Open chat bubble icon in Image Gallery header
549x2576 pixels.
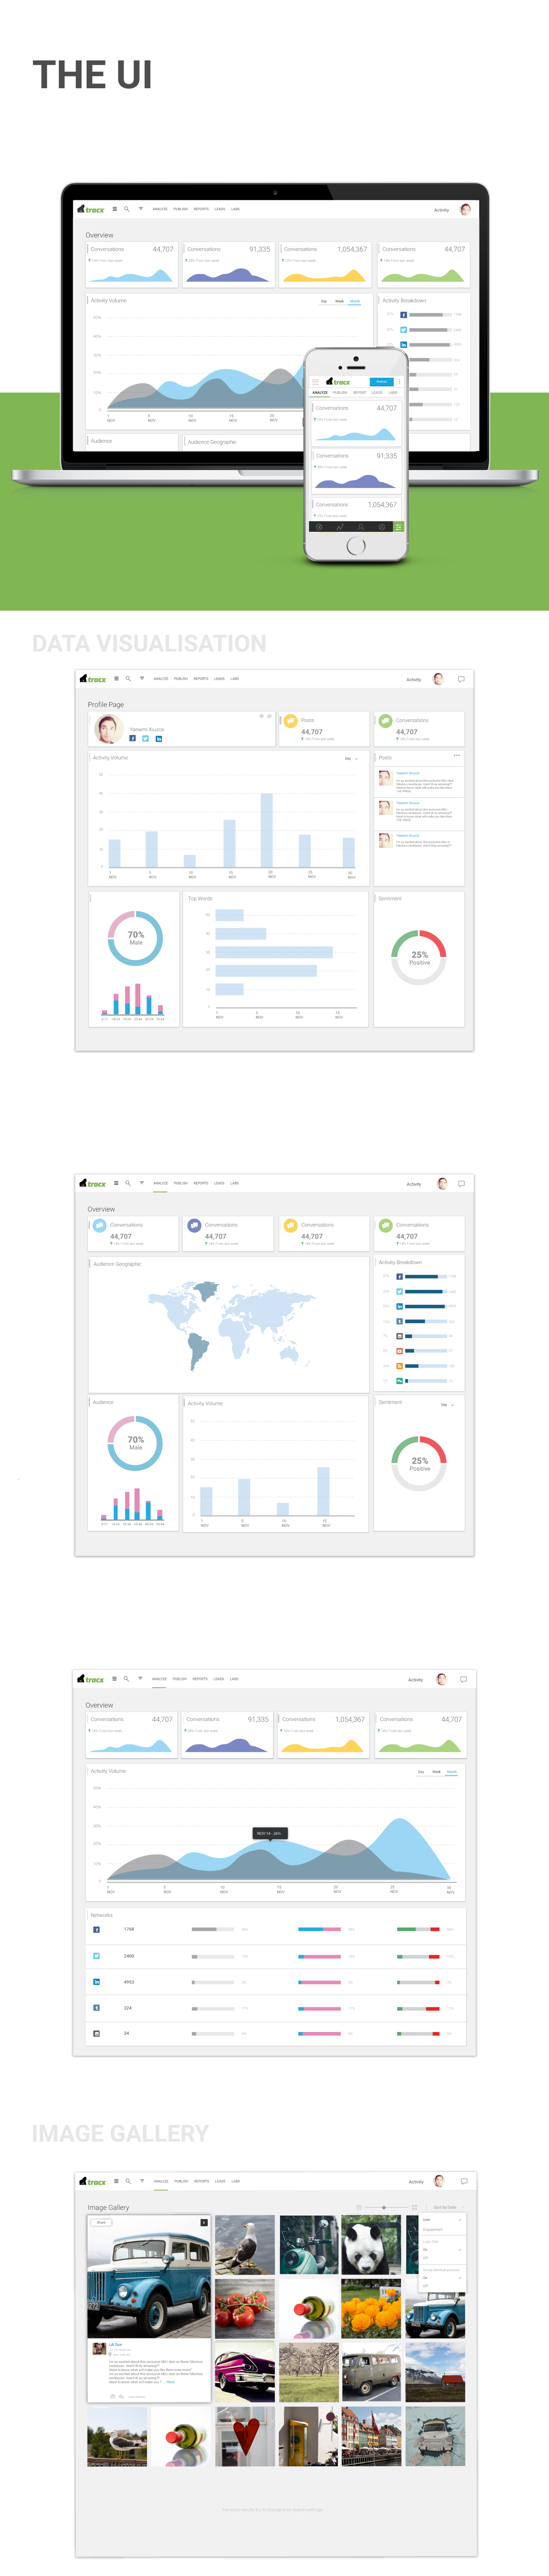click(x=464, y=2181)
